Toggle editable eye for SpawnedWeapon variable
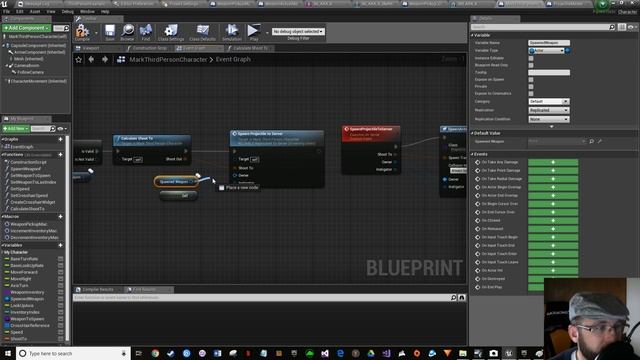Viewport: 640px width, 360px height. pyautogui.click(x=60, y=299)
